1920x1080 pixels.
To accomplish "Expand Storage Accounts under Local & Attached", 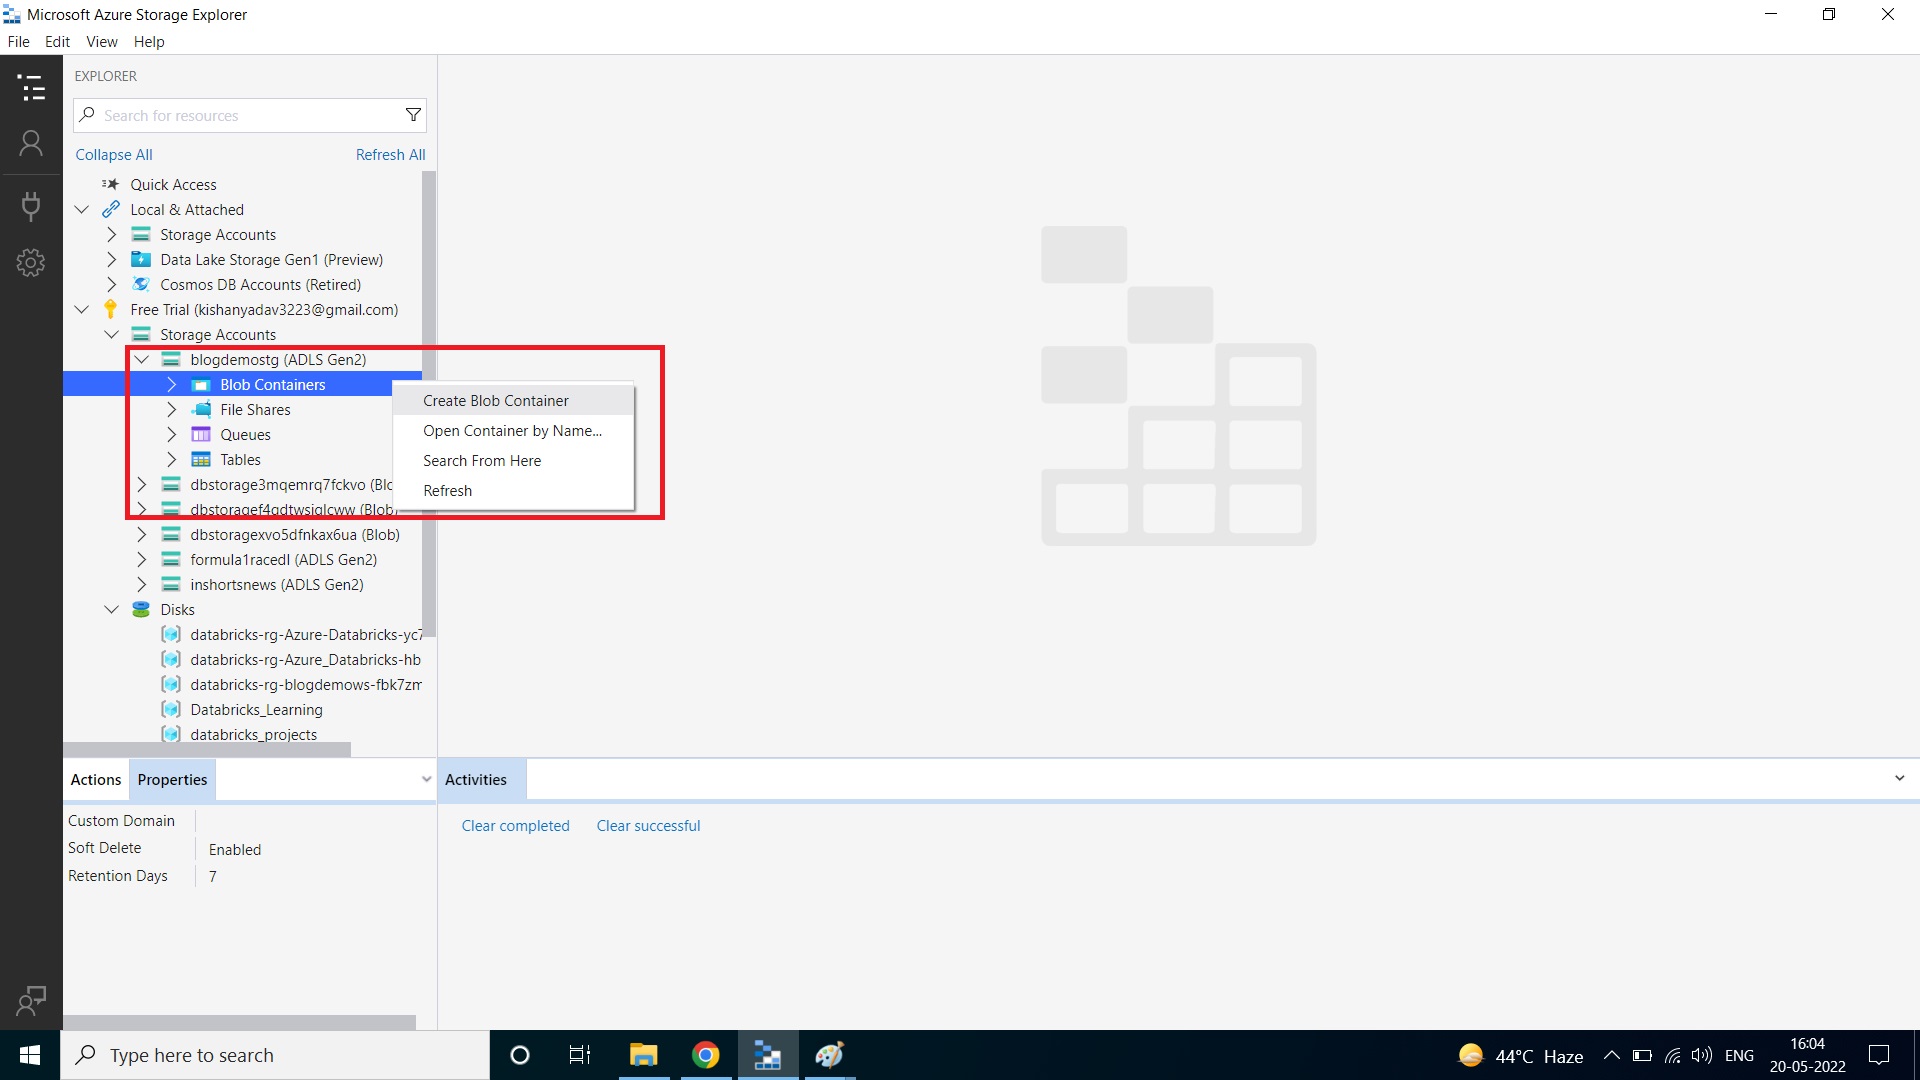I will pyautogui.click(x=112, y=234).
